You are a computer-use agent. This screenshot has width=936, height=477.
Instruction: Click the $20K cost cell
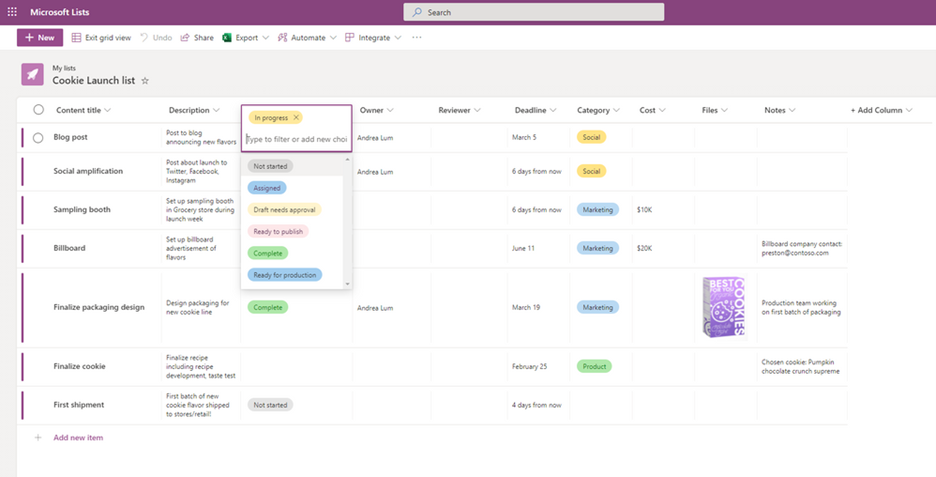645,248
